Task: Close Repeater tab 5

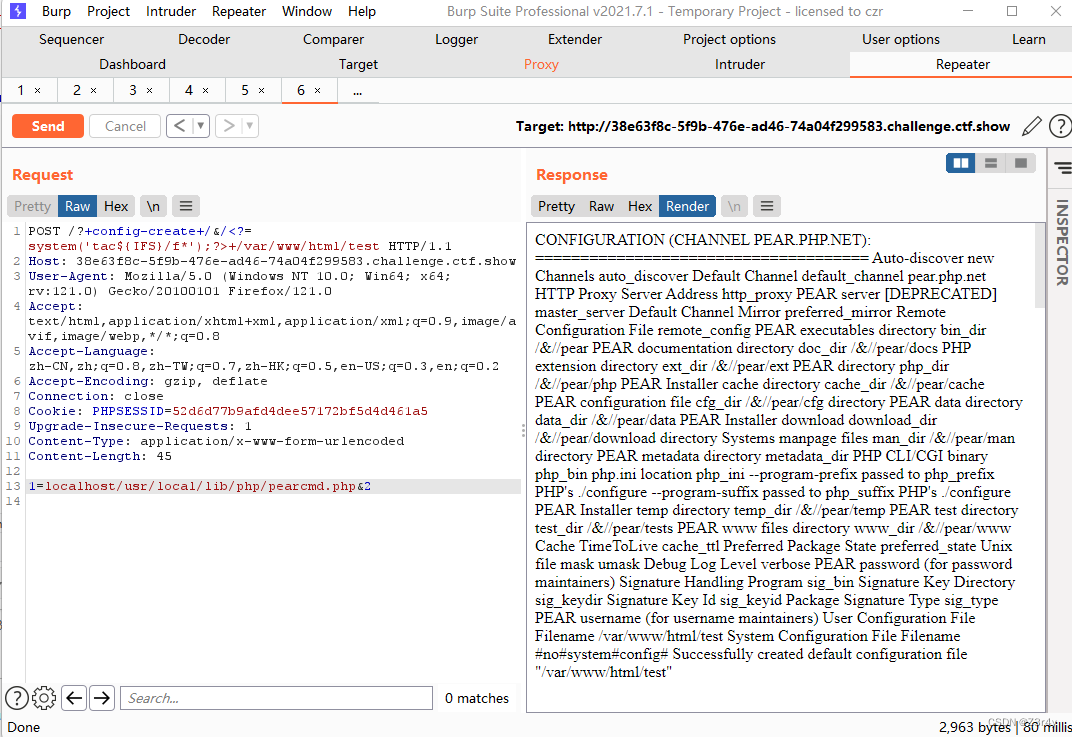Action: point(262,90)
